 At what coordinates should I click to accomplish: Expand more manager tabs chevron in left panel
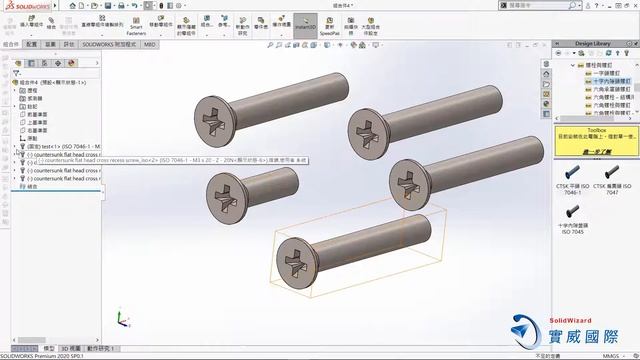pyautogui.click(x=97, y=63)
